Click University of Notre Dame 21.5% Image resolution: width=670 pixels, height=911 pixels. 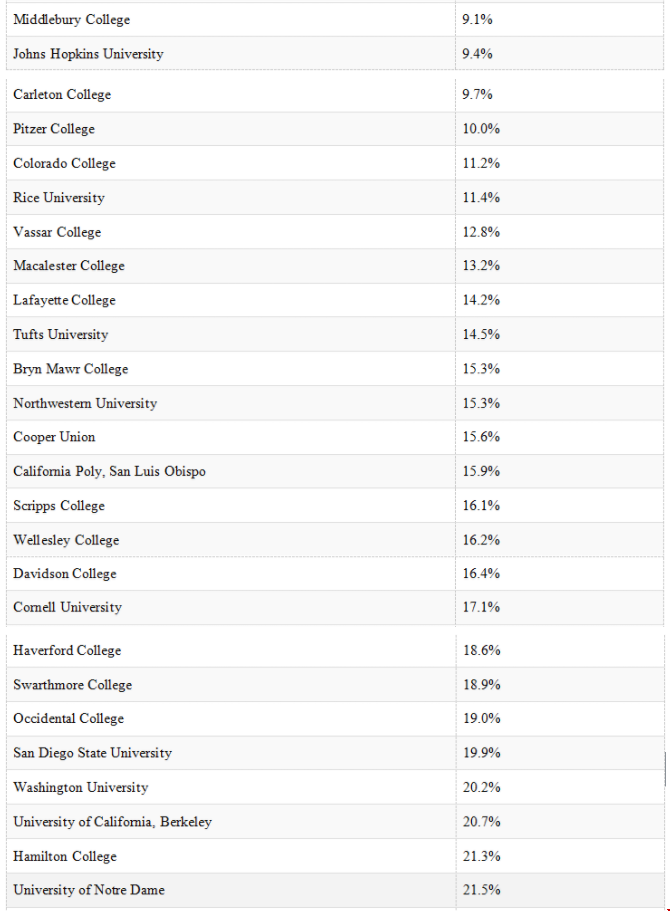[x=481, y=890]
